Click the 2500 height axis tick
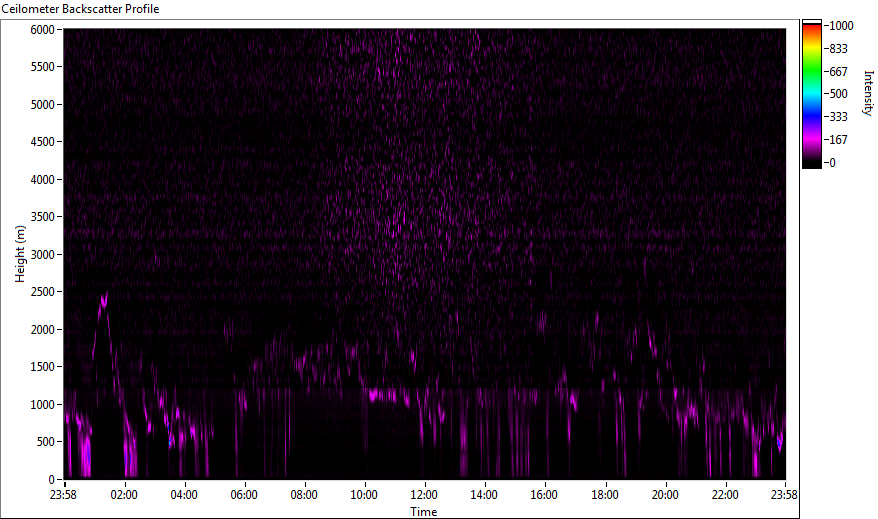This screenshot has width=878, height=519. tap(43, 292)
